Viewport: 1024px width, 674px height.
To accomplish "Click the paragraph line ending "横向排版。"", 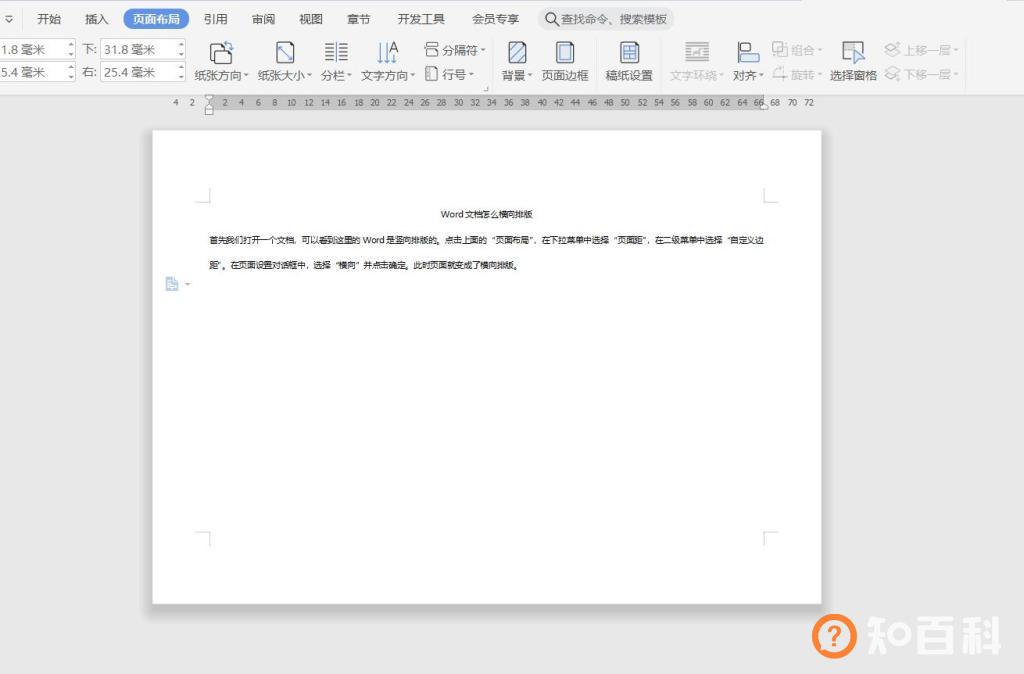I will coord(364,265).
